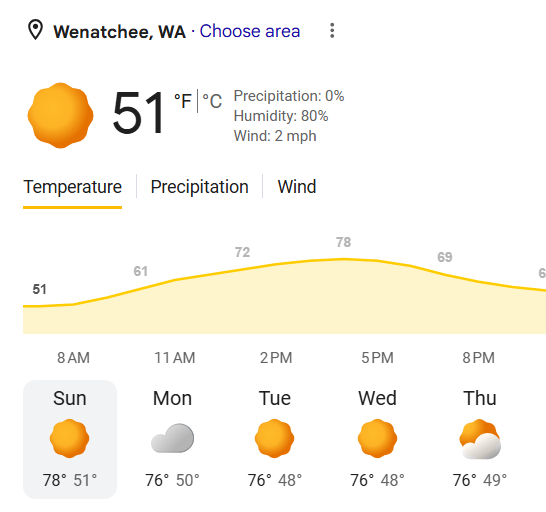Click the location pin icon
The width and height of the screenshot is (546, 512).
(35, 30)
